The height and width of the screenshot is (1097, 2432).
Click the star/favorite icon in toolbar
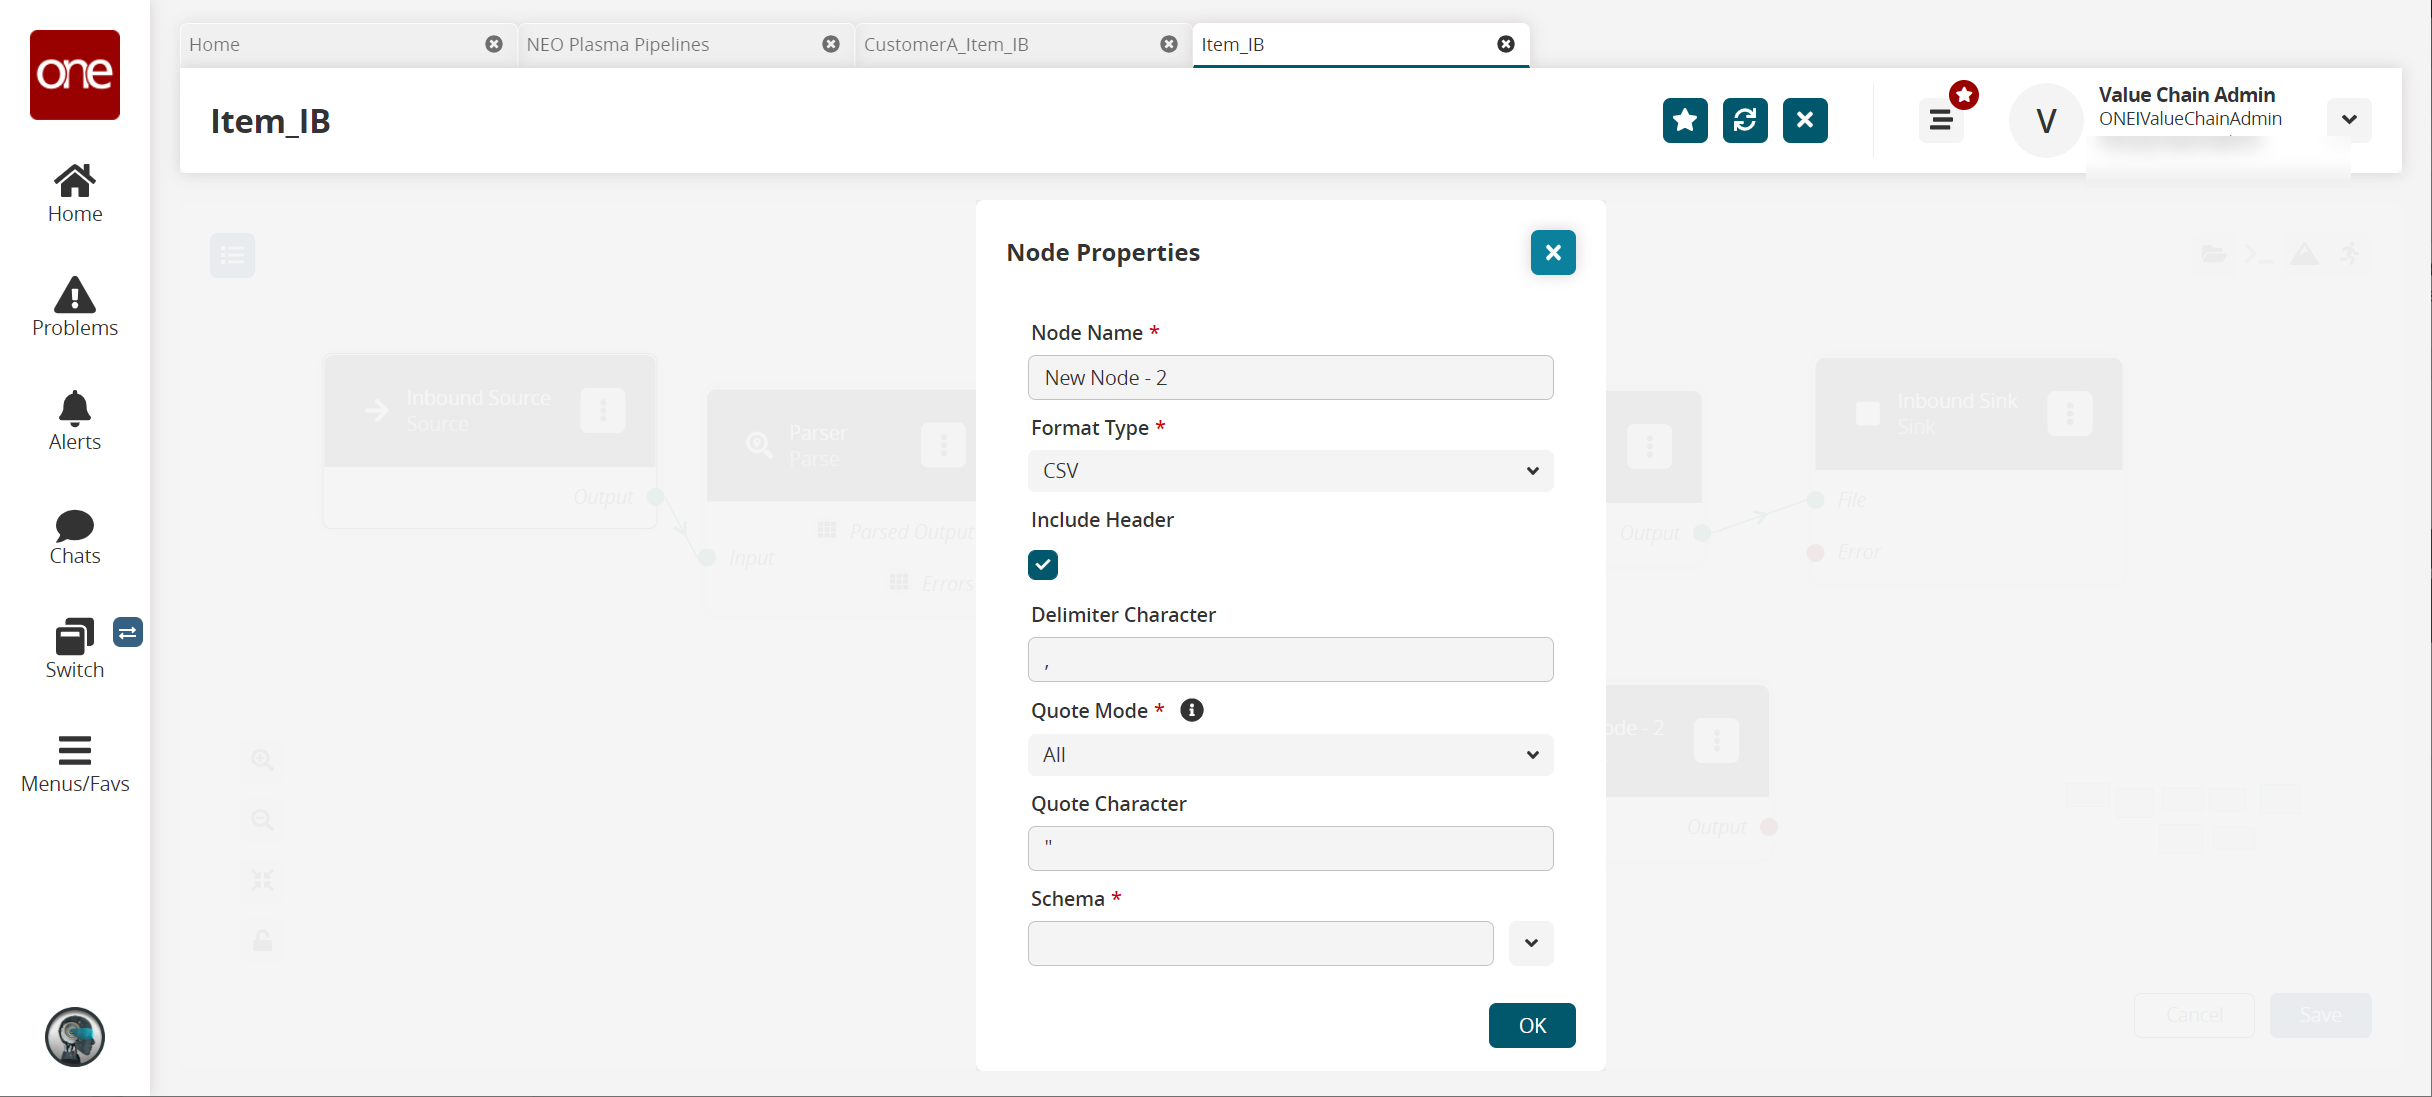point(1686,119)
